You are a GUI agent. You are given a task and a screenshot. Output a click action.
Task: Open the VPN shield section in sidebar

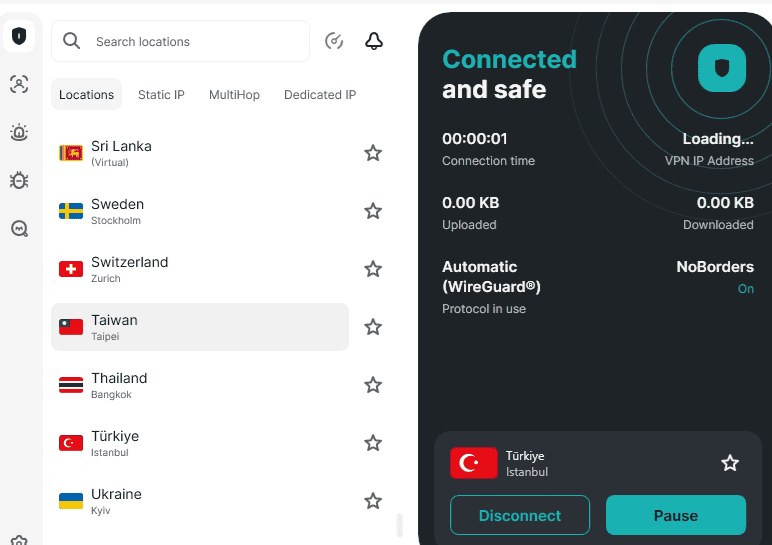[x=18, y=37]
